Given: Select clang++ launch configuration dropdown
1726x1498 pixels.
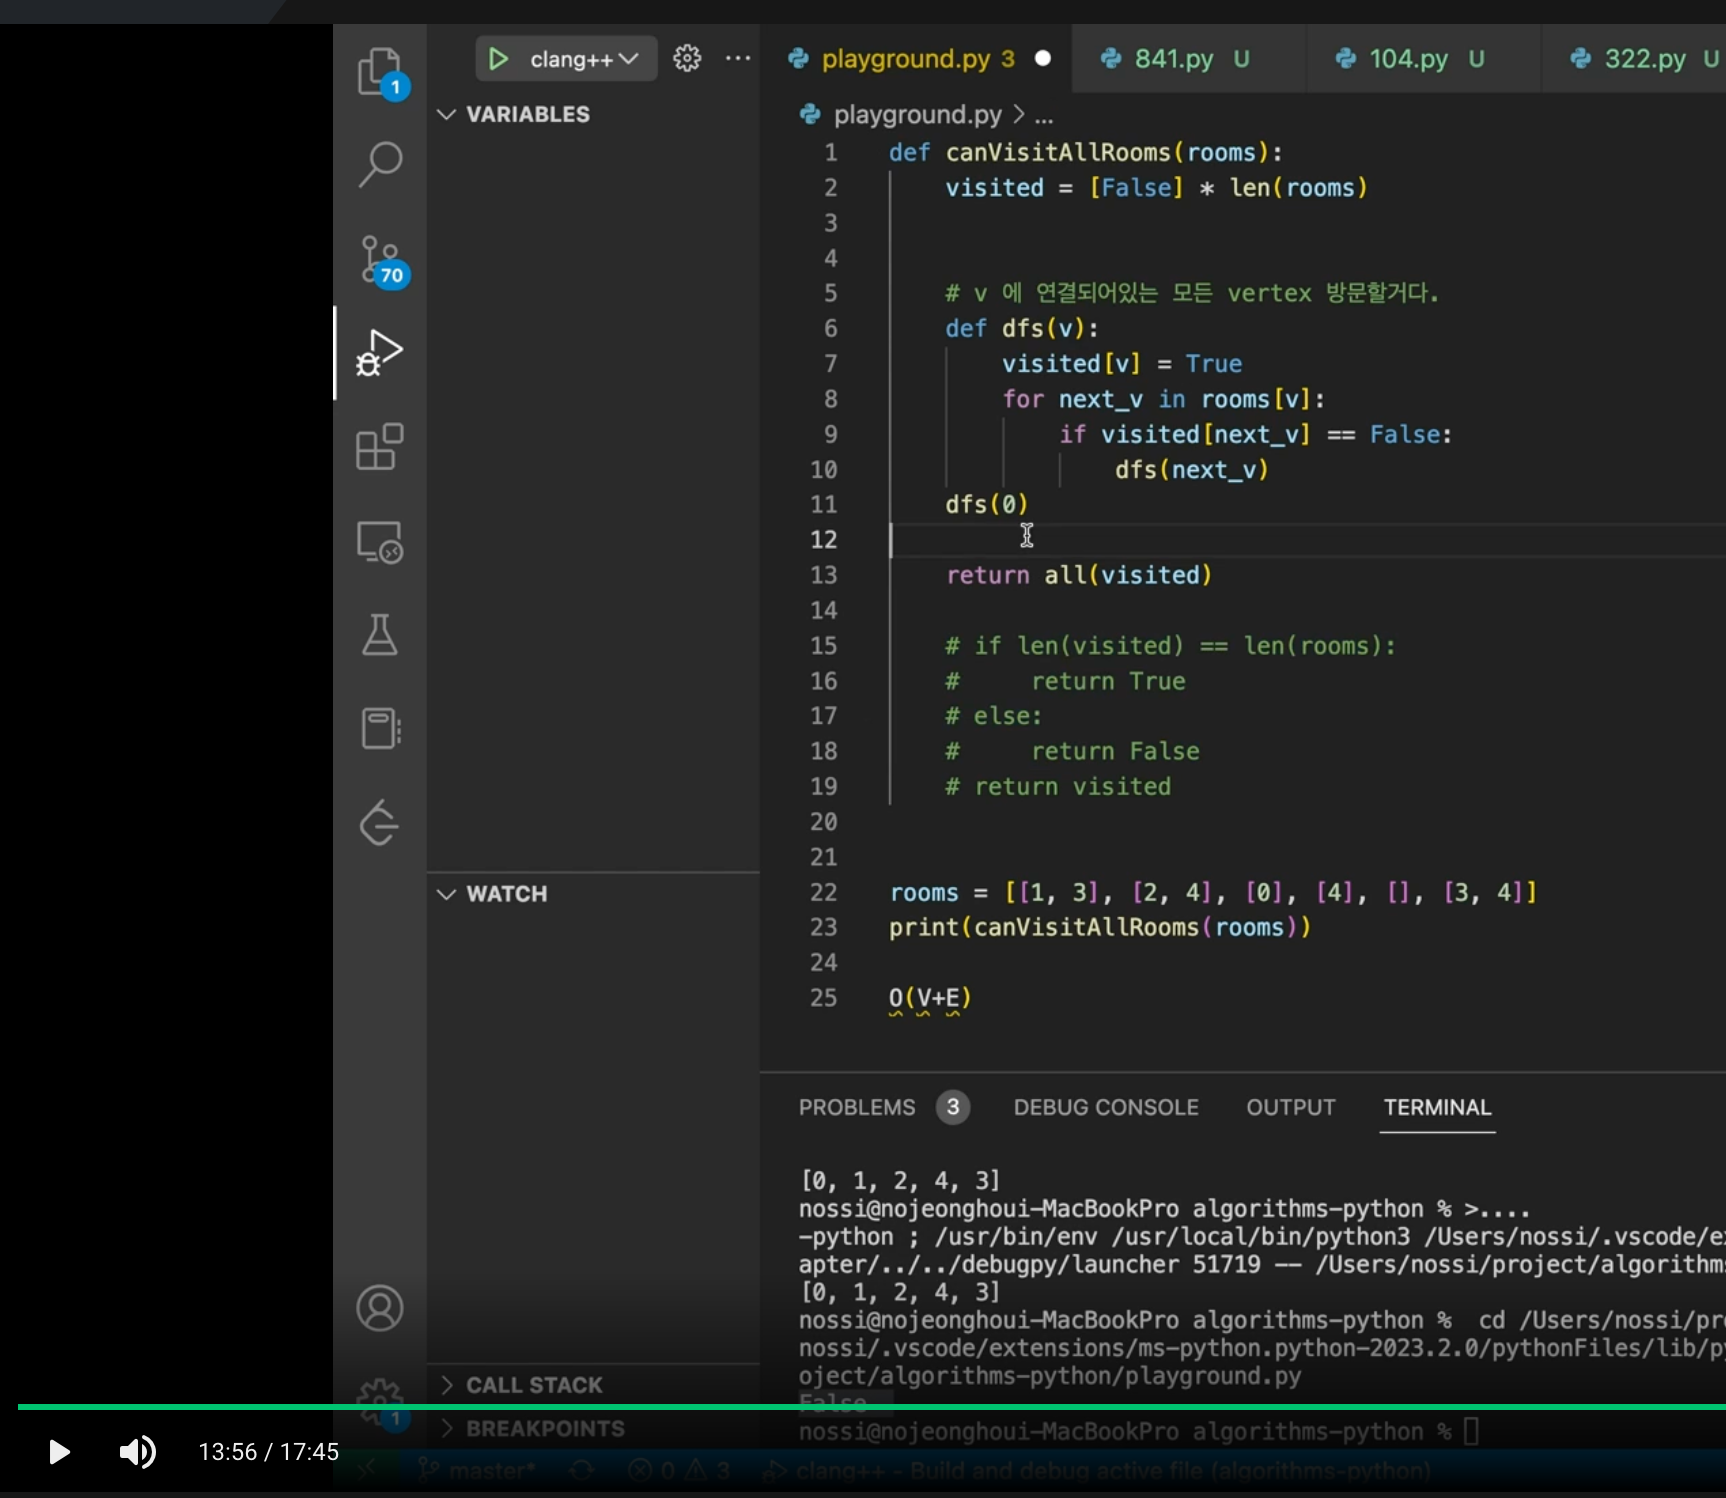Looking at the screenshot, I should [583, 59].
